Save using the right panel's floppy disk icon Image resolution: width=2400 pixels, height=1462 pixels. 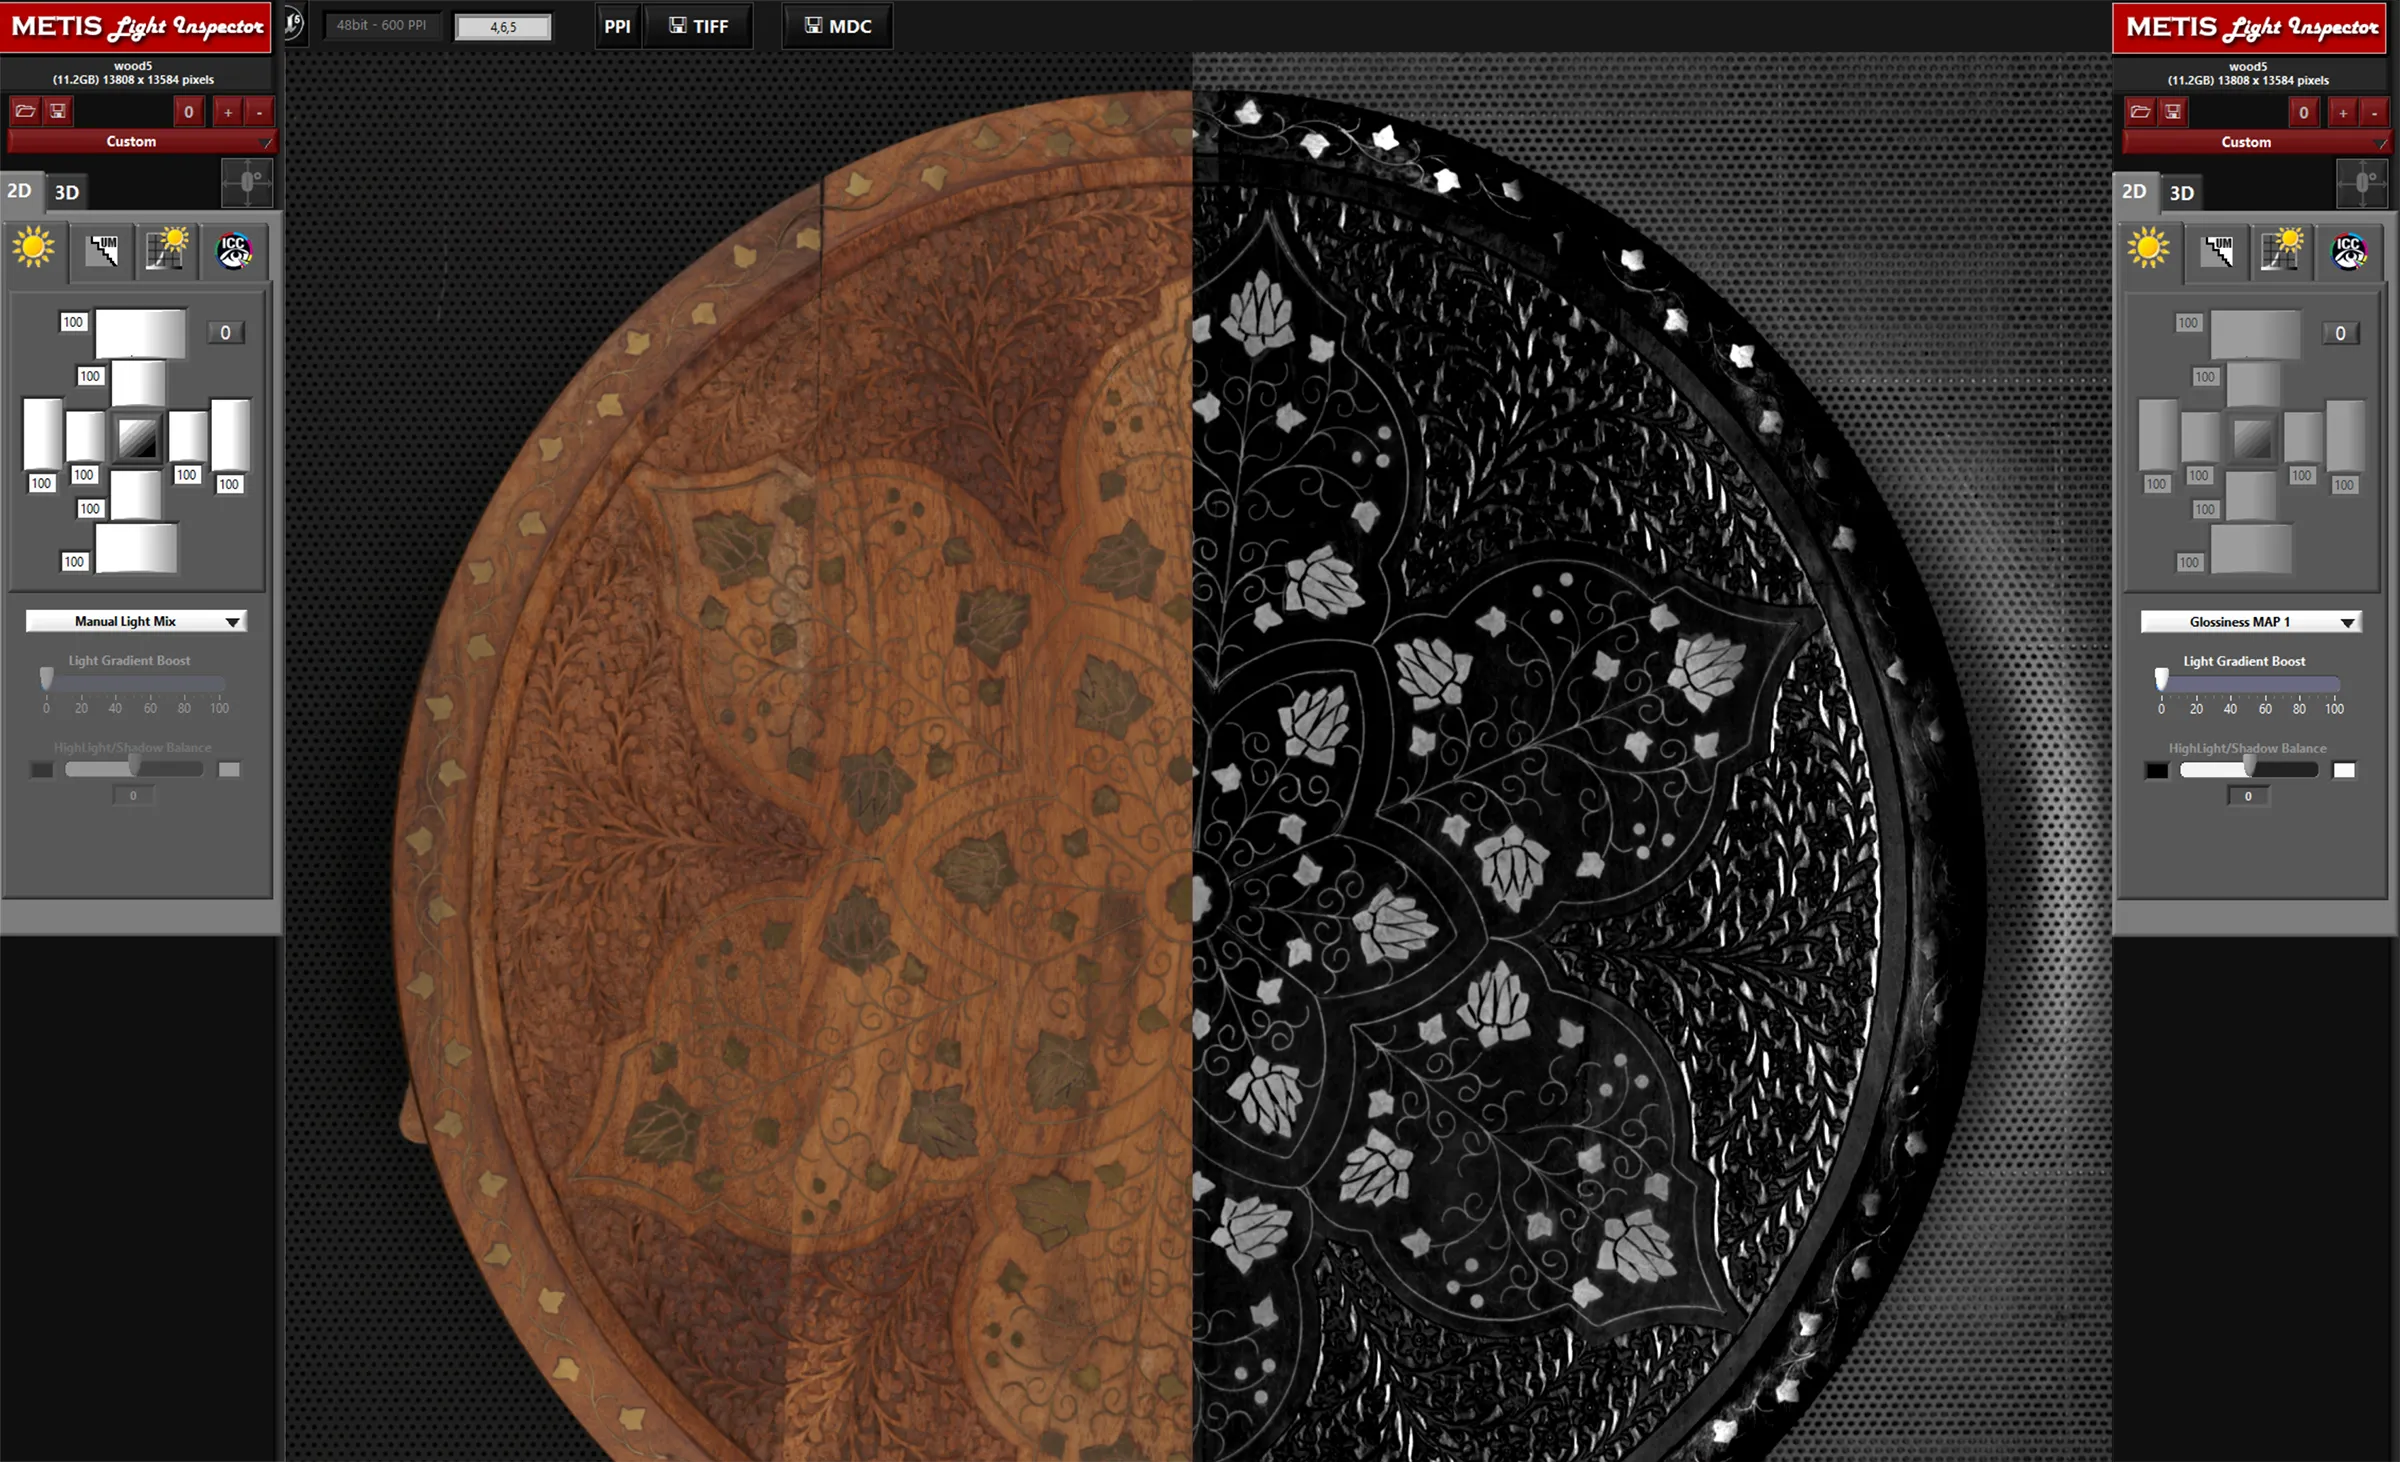pos(2173,112)
